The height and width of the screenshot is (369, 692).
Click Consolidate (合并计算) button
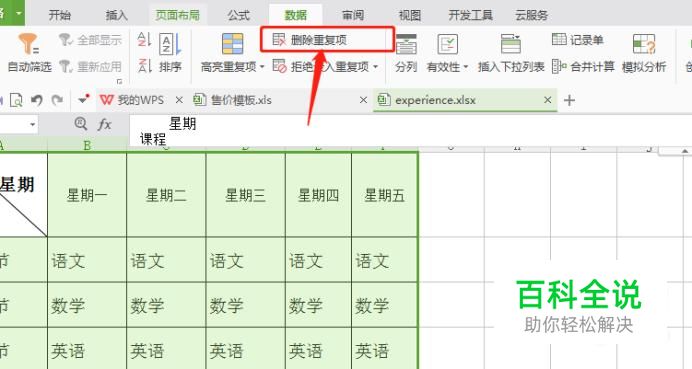point(583,67)
